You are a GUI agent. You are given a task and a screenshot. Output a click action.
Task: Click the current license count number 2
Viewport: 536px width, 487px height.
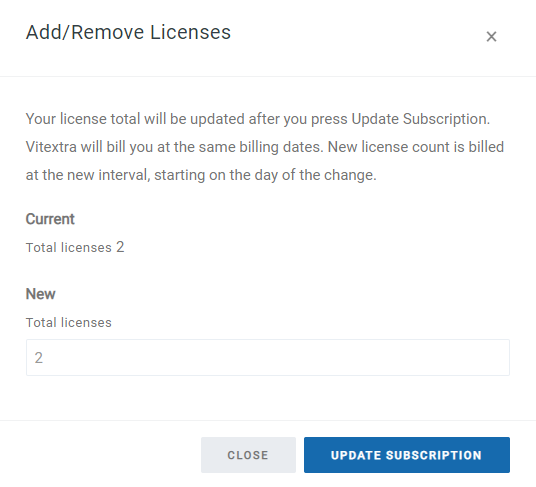(x=120, y=247)
